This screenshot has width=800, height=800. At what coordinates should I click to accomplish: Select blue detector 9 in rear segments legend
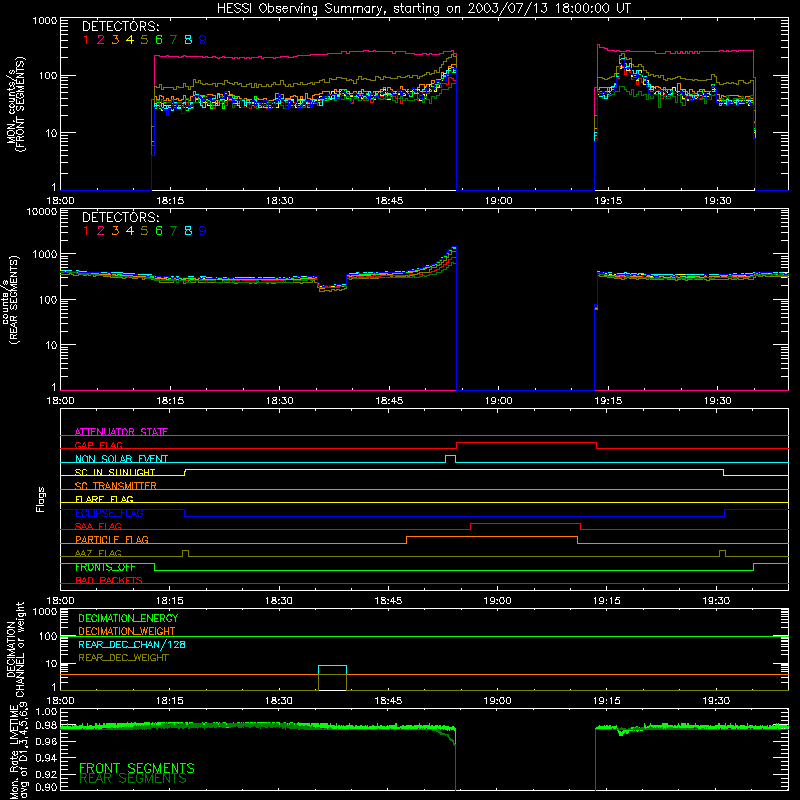[203, 231]
